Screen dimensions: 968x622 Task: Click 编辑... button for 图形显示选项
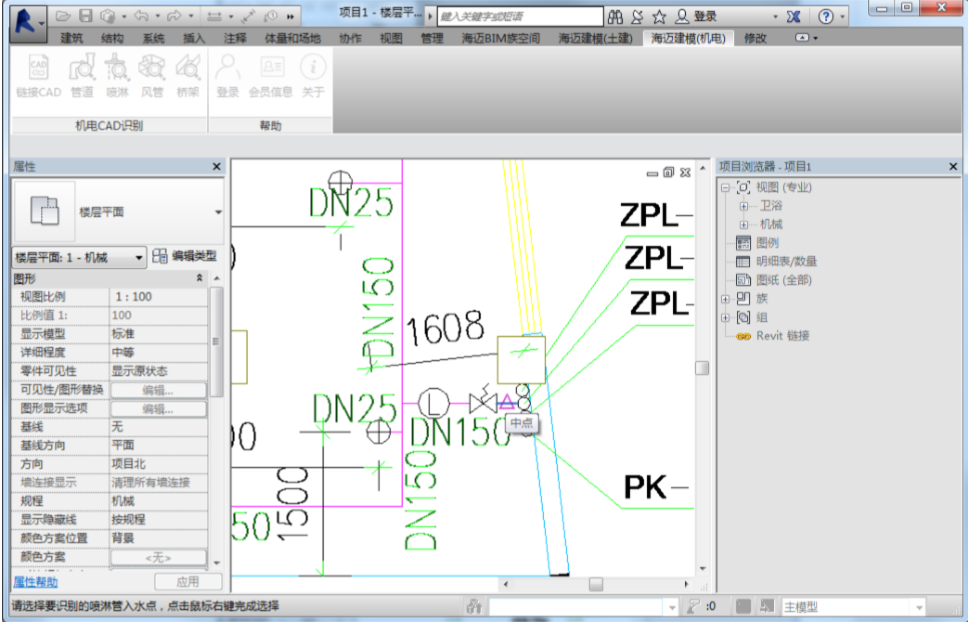(x=159, y=408)
